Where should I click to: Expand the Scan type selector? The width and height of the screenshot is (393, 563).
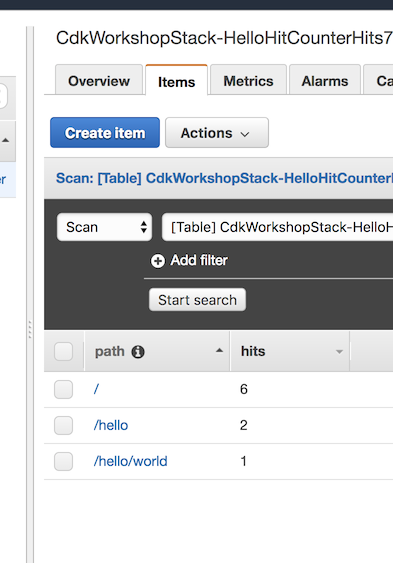click(x=104, y=227)
